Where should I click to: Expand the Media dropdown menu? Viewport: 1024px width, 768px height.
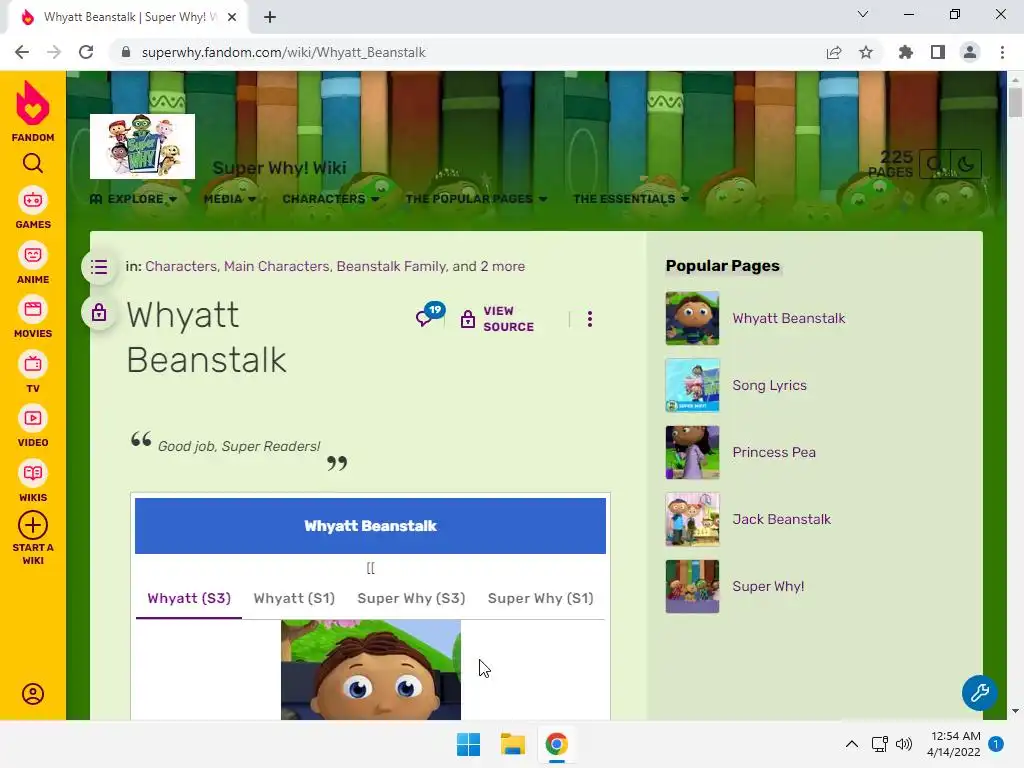(229, 199)
